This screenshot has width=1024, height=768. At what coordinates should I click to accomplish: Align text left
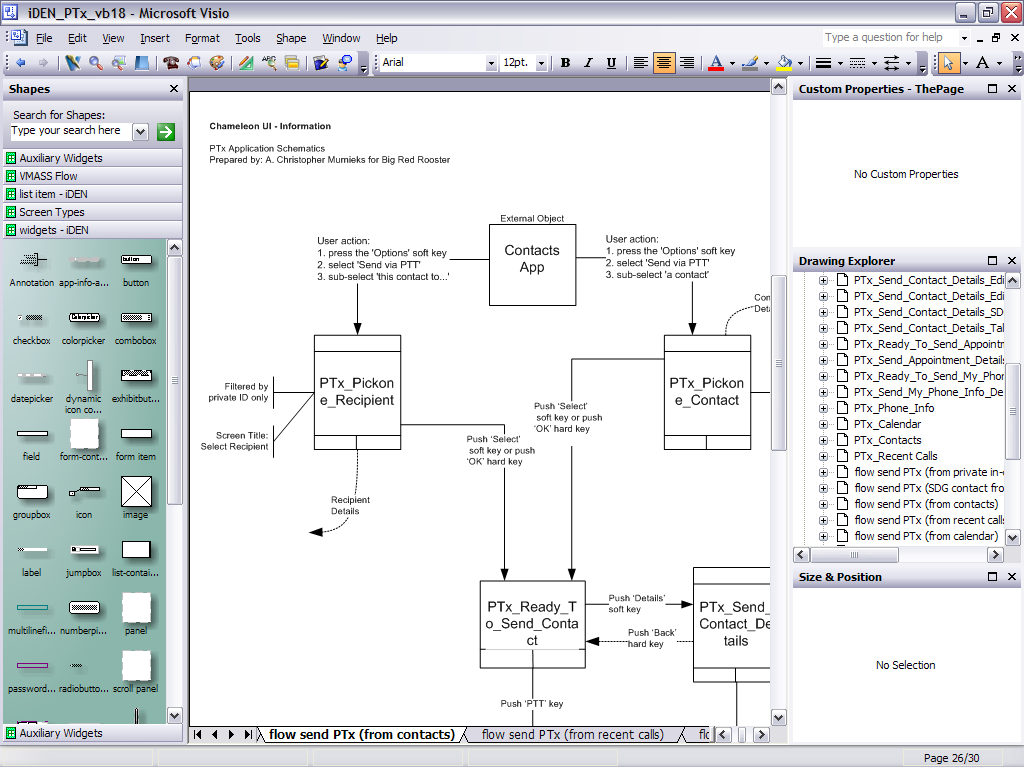click(x=641, y=63)
